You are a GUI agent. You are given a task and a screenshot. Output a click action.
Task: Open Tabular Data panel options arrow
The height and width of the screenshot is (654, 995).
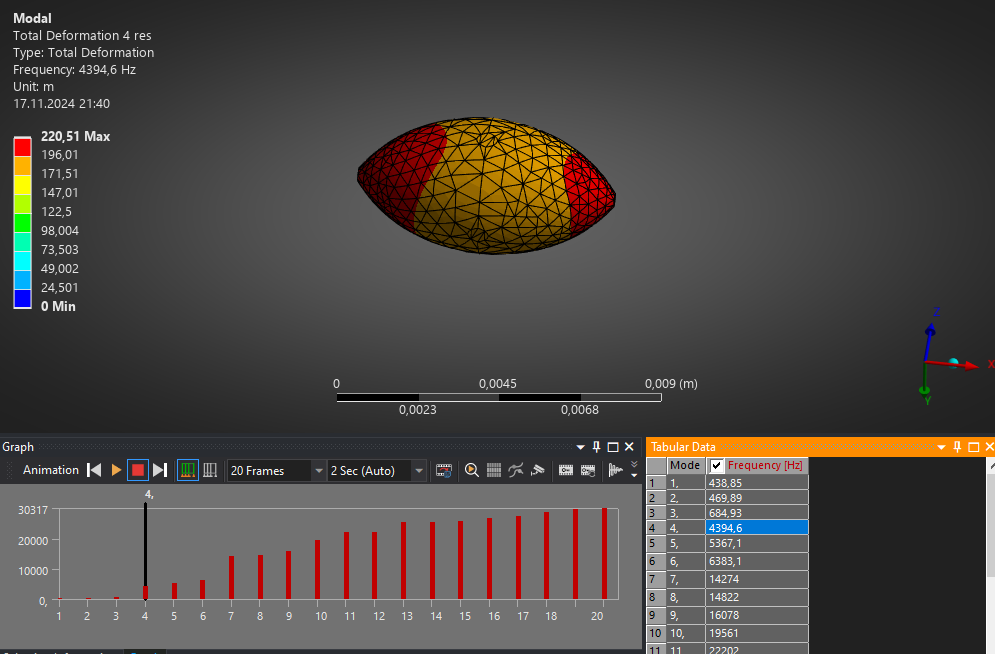click(x=940, y=447)
